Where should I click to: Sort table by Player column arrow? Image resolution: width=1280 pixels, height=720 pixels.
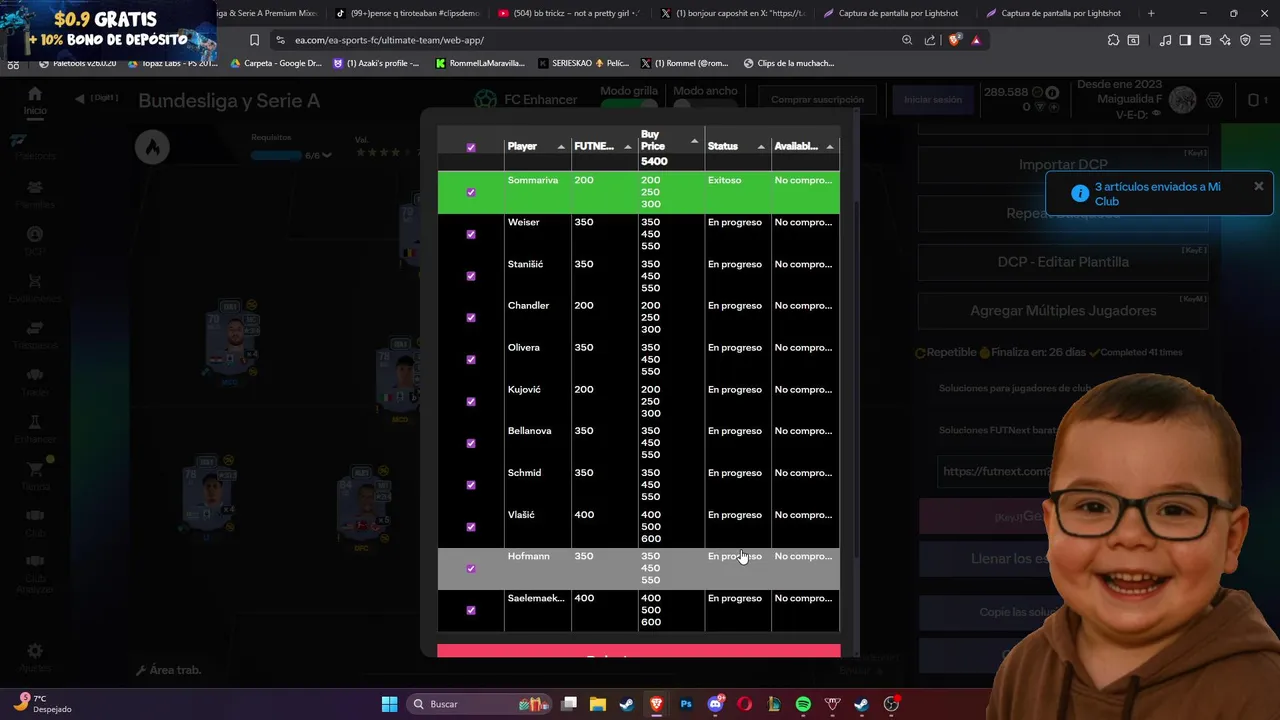click(x=561, y=147)
